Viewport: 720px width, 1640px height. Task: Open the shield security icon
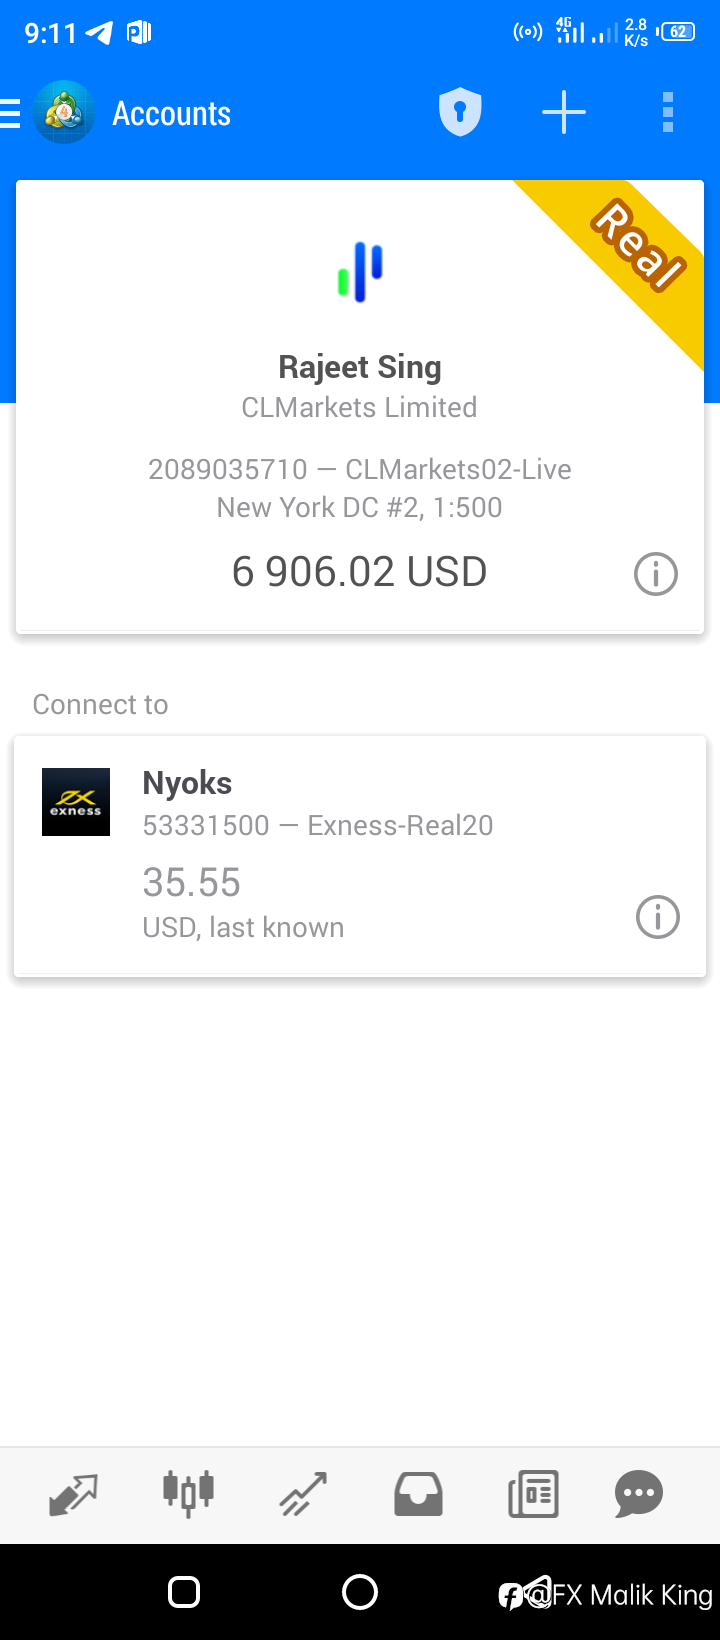(x=460, y=112)
